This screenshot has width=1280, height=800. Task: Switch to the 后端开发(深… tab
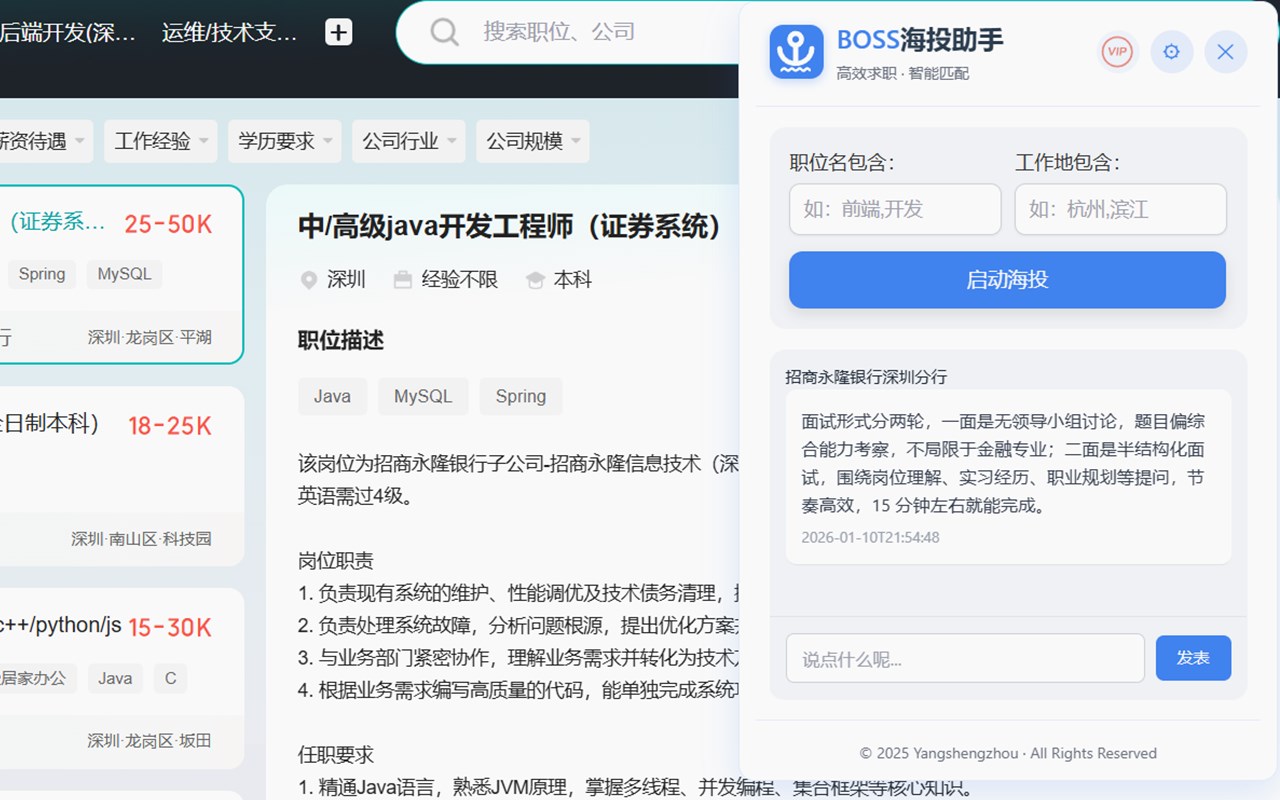click(x=68, y=32)
